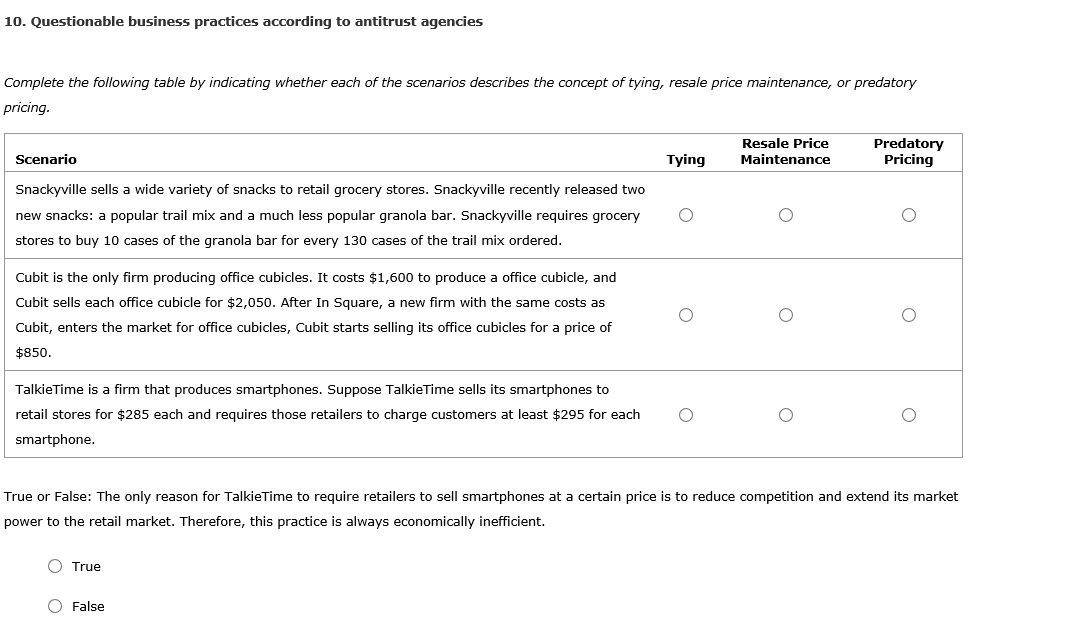
Task: Click the Tying column header
Action: (686, 160)
